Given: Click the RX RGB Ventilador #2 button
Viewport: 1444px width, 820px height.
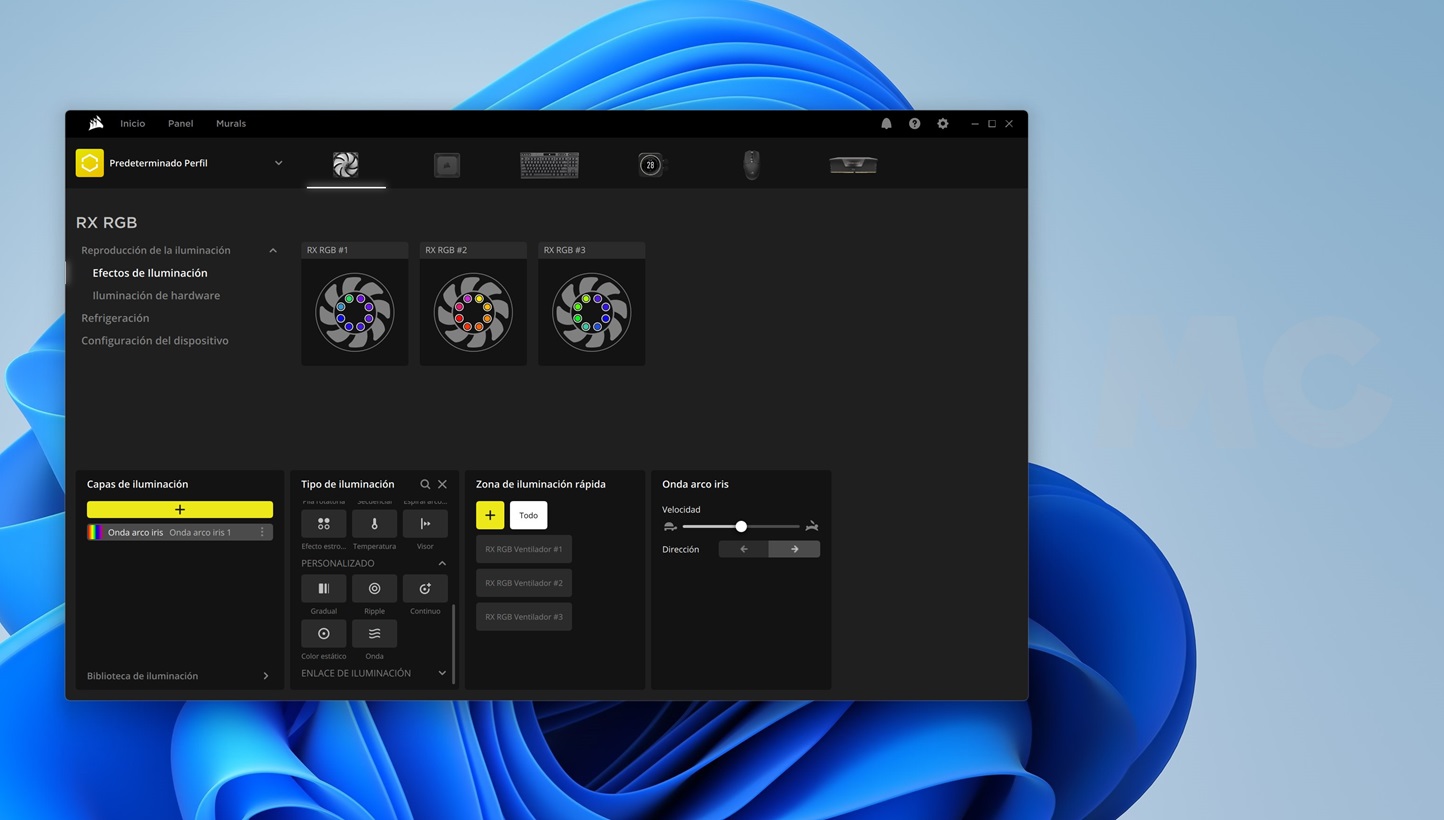Looking at the screenshot, I should pyautogui.click(x=524, y=583).
